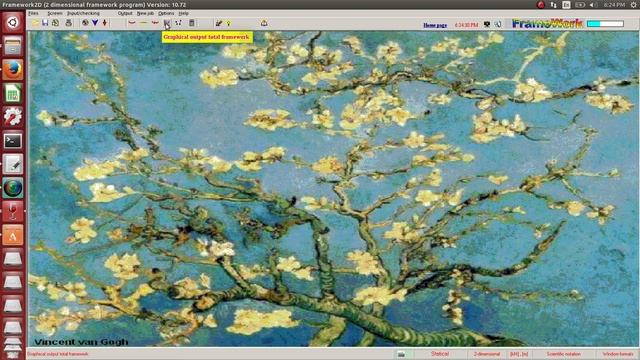Viewport: 640px width, 360px height.
Task: Click the yellow light bulb icon
Action: pyautogui.click(x=229, y=24)
